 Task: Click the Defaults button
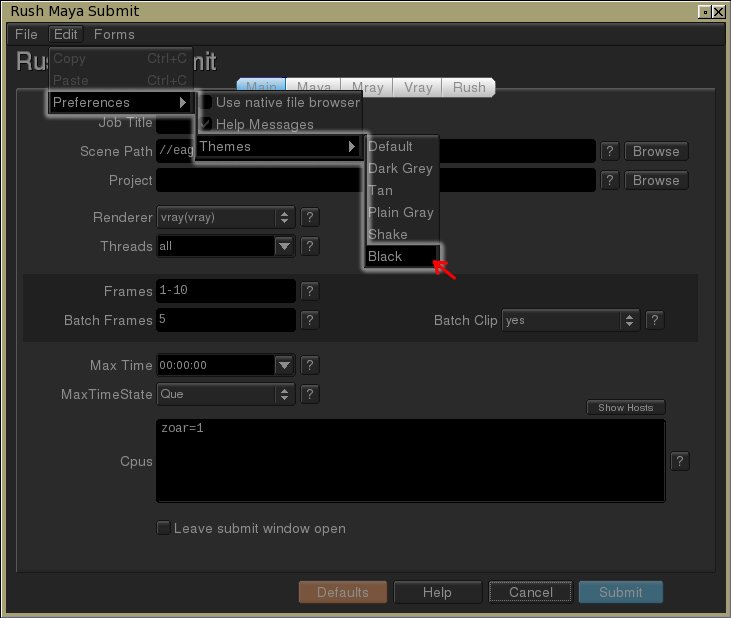(343, 592)
